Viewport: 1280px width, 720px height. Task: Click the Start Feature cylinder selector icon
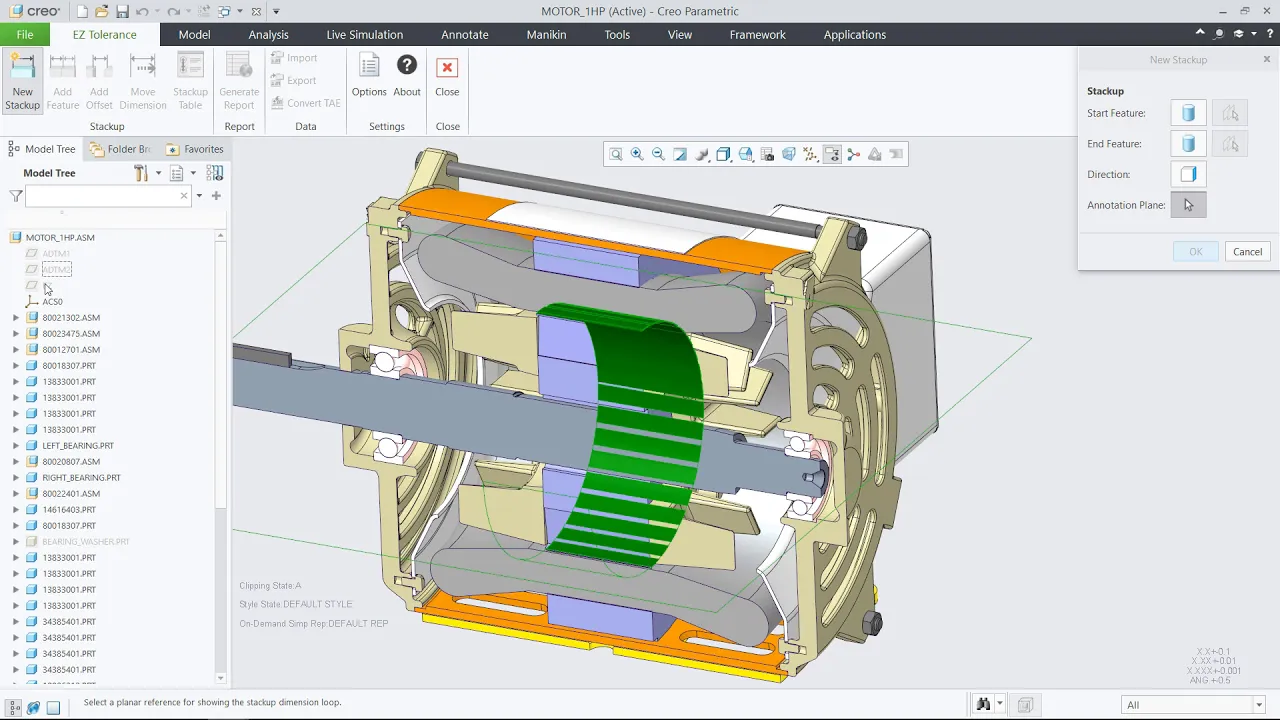(x=1189, y=113)
